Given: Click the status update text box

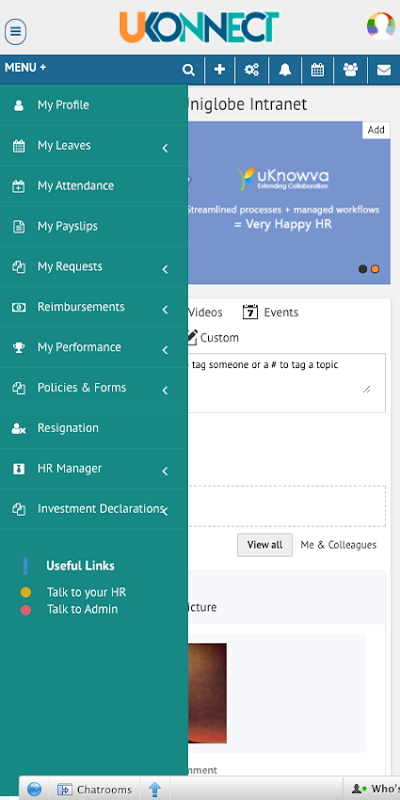Looking at the screenshot, I should pyautogui.click(x=287, y=383).
